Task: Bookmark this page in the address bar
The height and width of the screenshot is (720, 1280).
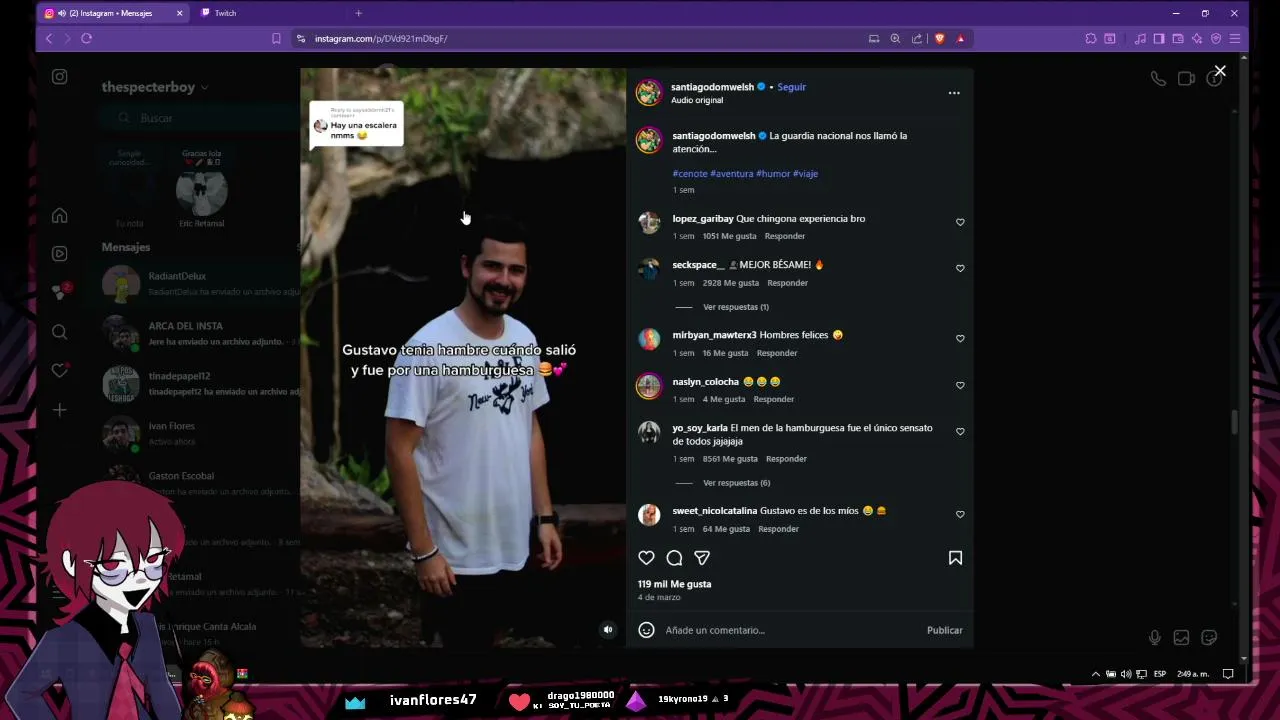Action: click(276, 38)
